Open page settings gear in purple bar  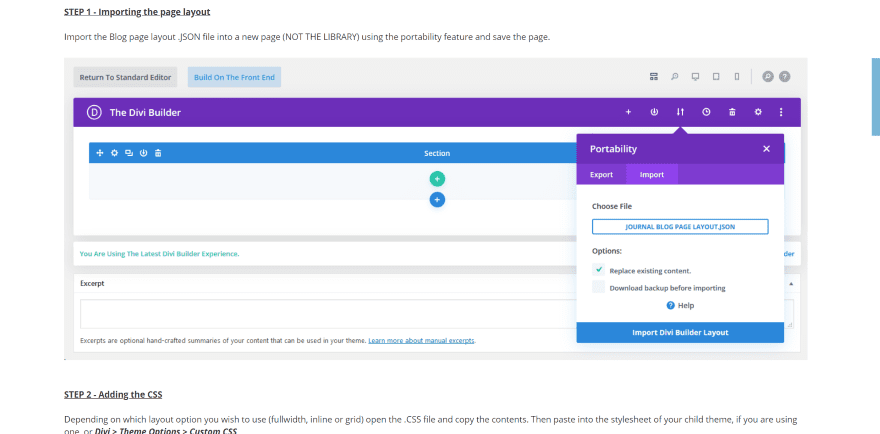tap(758, 112)
